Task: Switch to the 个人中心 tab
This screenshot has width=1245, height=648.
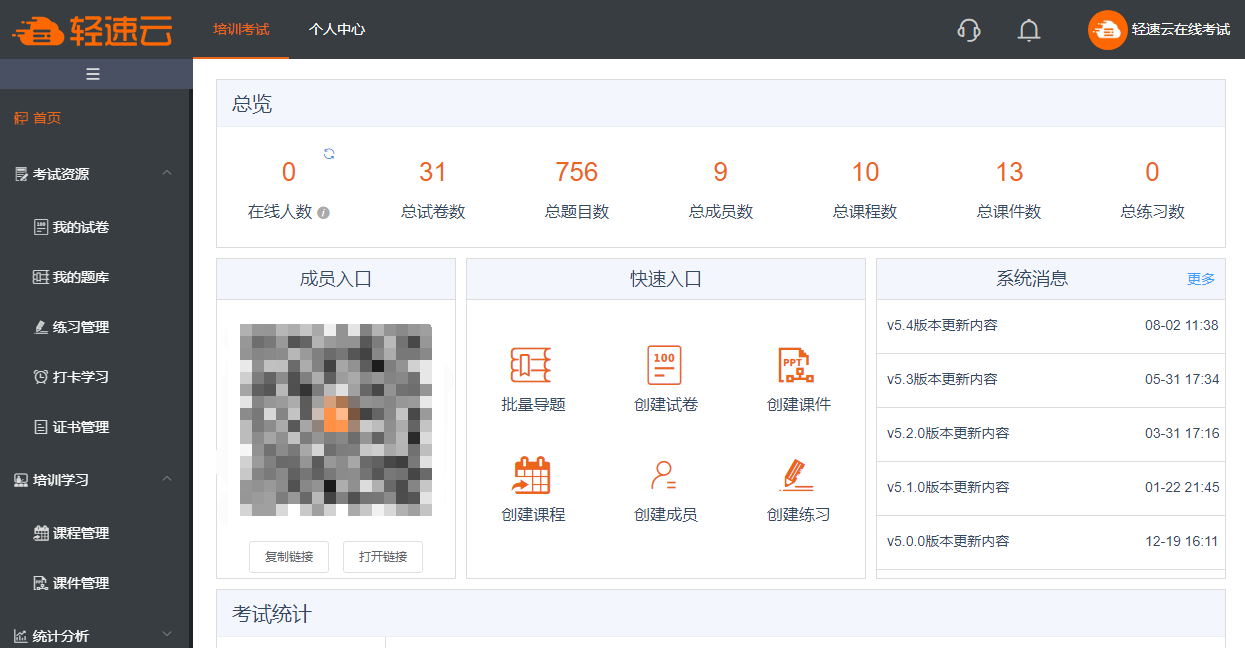Action: point(337,30)
